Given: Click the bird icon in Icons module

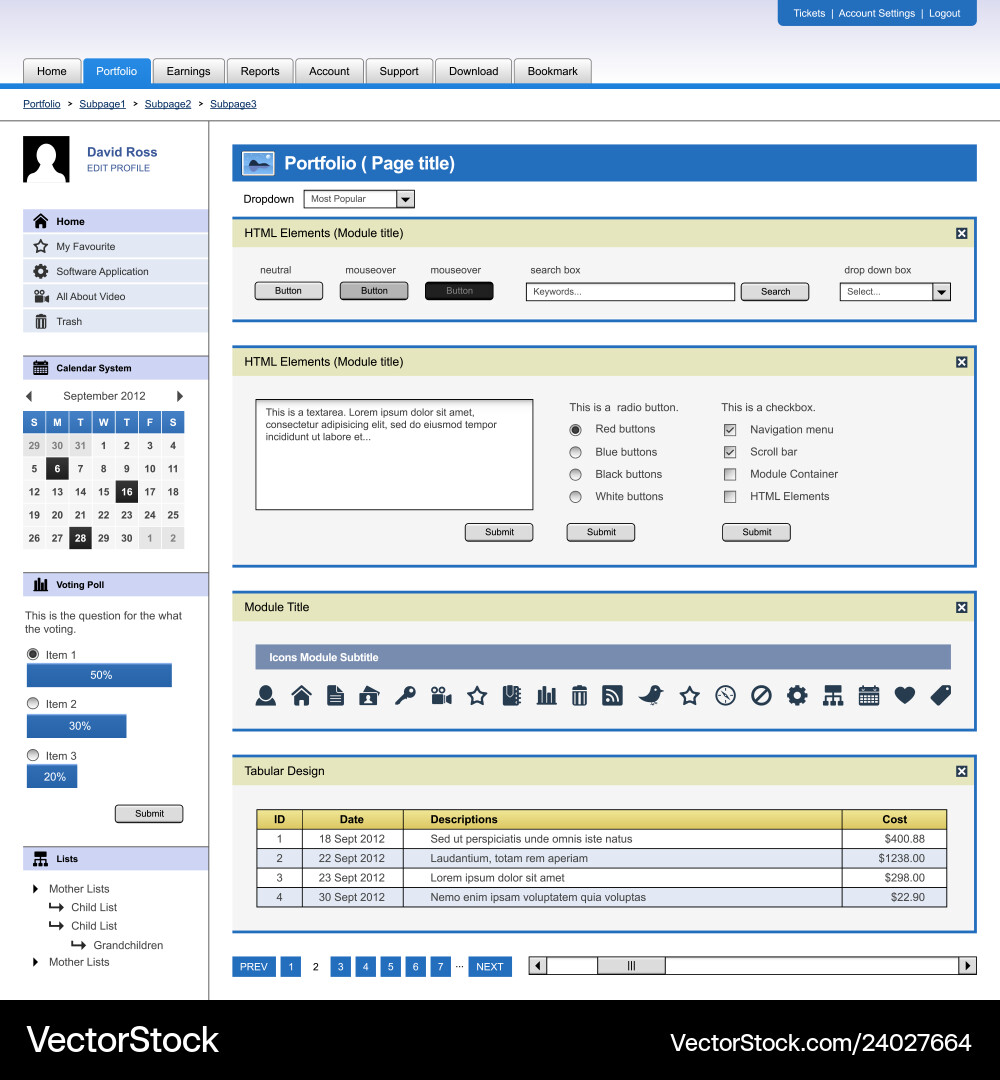Looking at the screenshot, I should [x=651, y=696].
